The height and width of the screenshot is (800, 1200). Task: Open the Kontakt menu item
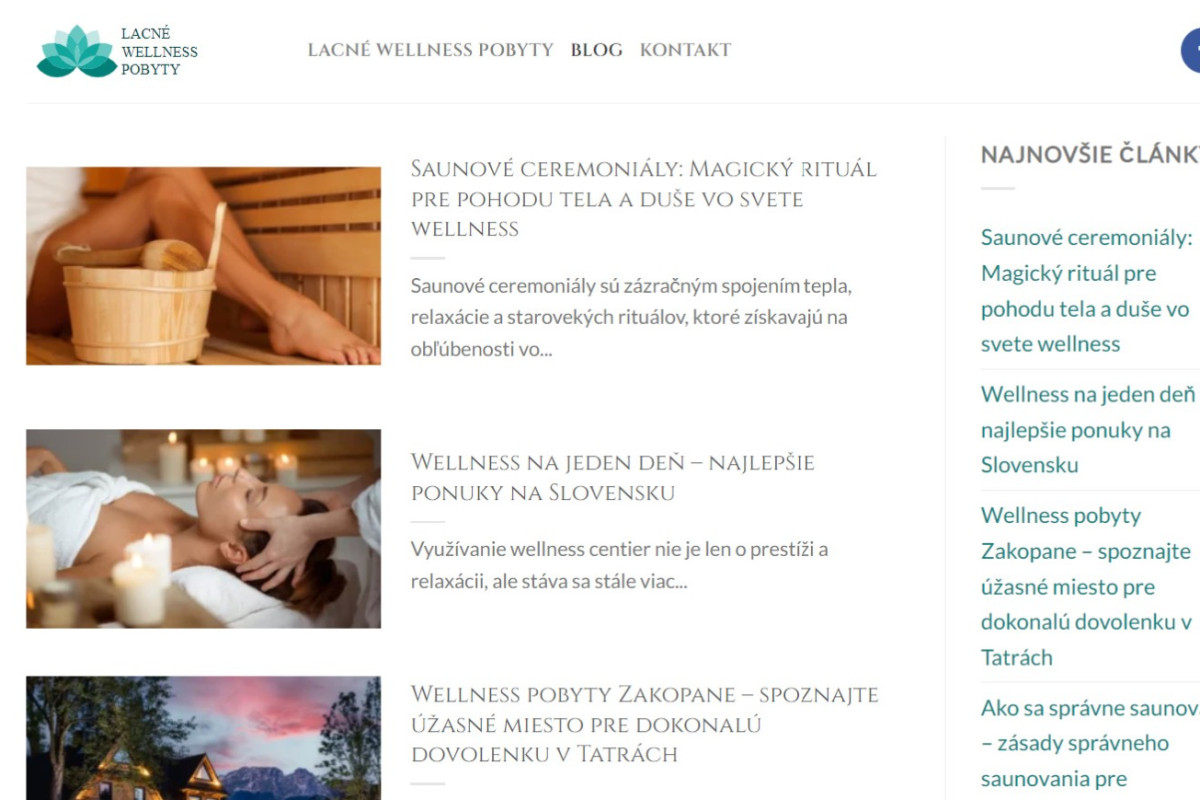click(x=685, y=50)
